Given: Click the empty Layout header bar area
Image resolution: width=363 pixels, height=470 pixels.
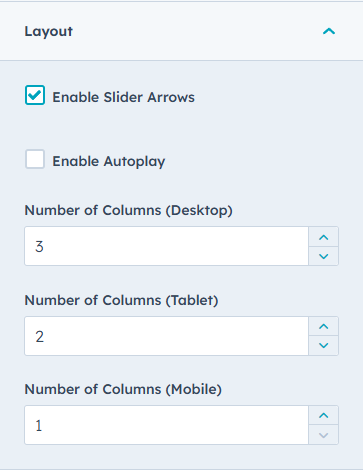Looking at the screenshot, I should click(x=197, y=31).
